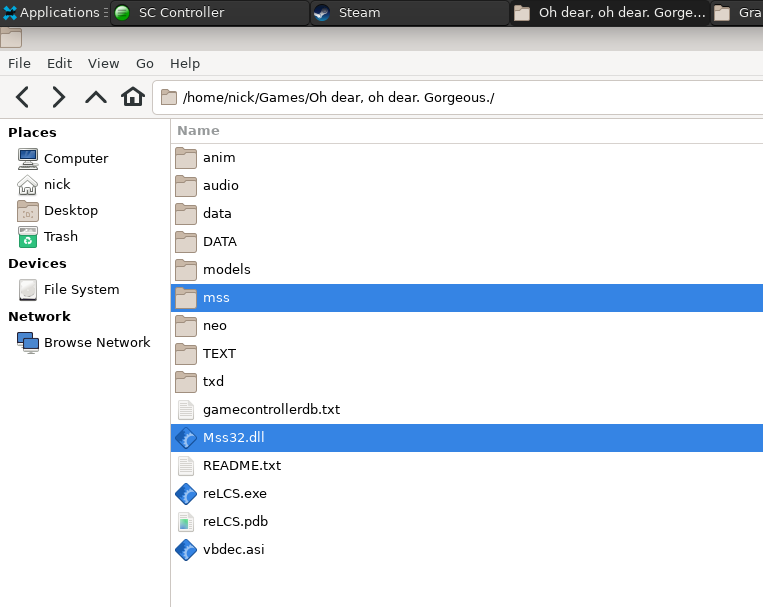Go back to the previous folder

[22, 97]
